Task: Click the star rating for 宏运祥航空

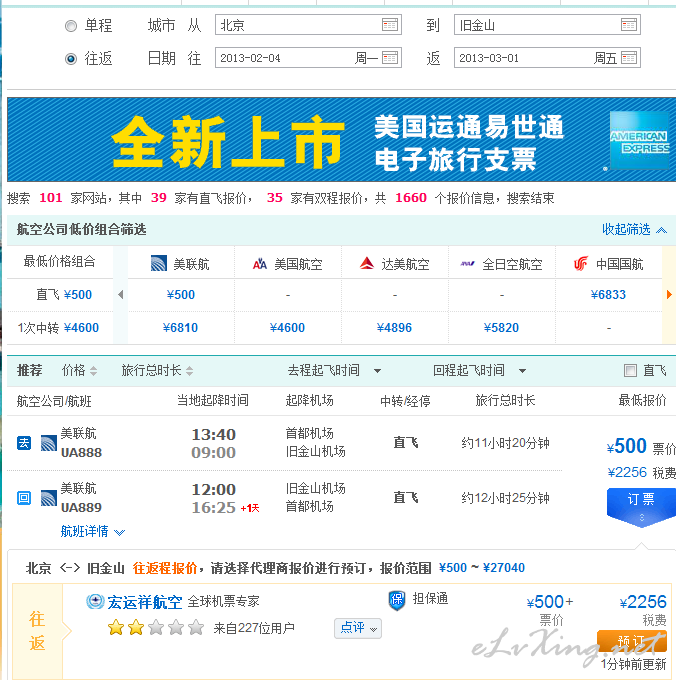Action: (156, 628)
